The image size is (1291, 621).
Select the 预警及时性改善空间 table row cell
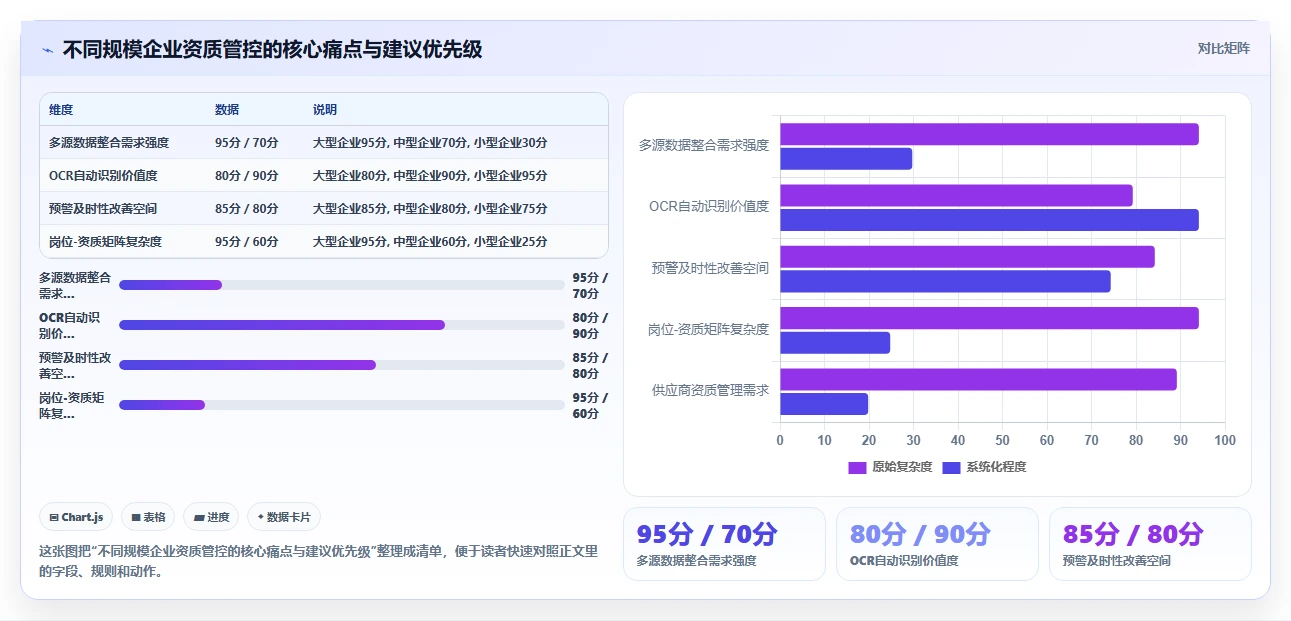click(103, 209)
